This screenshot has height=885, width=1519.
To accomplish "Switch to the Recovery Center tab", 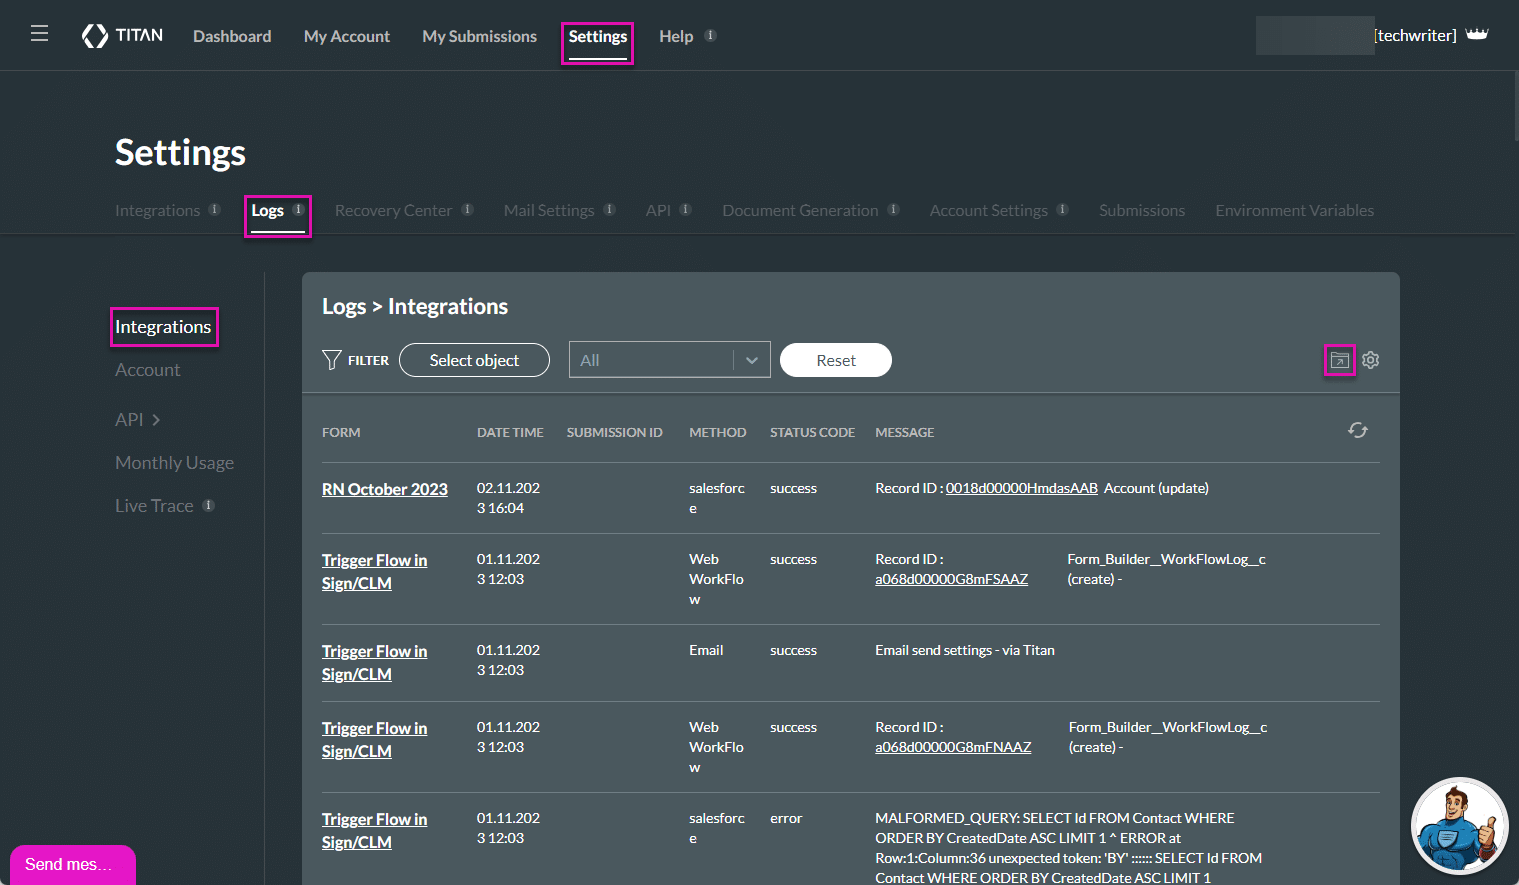I will 393,211.
